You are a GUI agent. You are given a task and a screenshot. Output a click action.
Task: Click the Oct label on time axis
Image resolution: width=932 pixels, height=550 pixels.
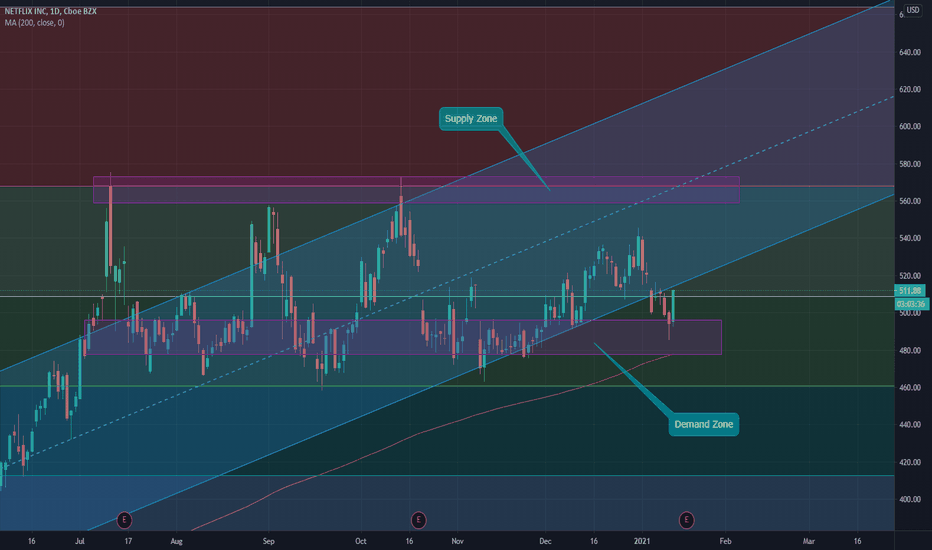(x=361, y=541)
